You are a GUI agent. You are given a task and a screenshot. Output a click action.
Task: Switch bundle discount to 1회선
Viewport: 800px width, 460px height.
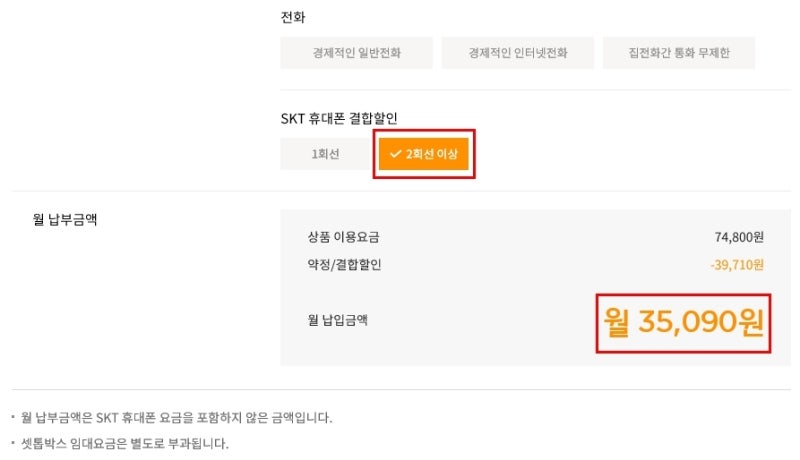click(x=325, y=154)
